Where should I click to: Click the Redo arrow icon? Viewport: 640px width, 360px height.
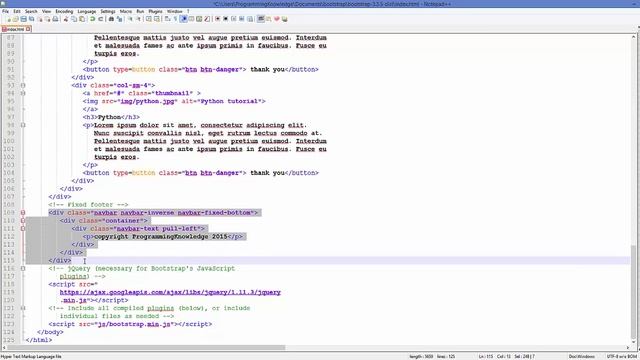pos(101,19)
